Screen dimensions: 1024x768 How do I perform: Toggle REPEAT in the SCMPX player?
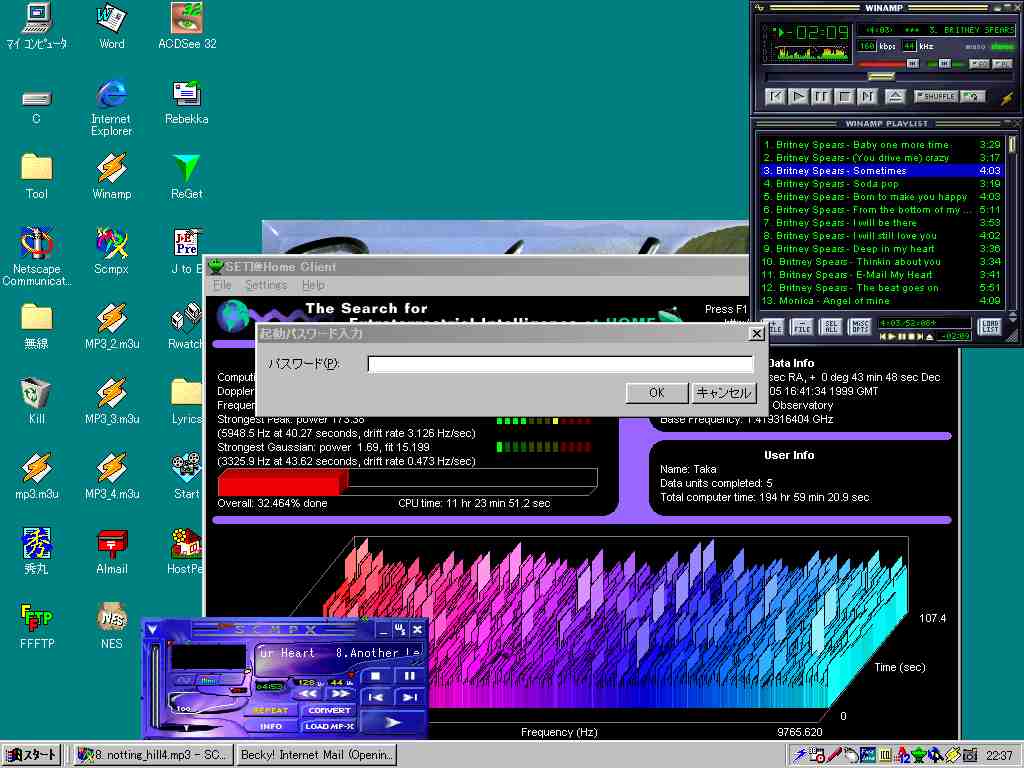(x=270, y=711)
